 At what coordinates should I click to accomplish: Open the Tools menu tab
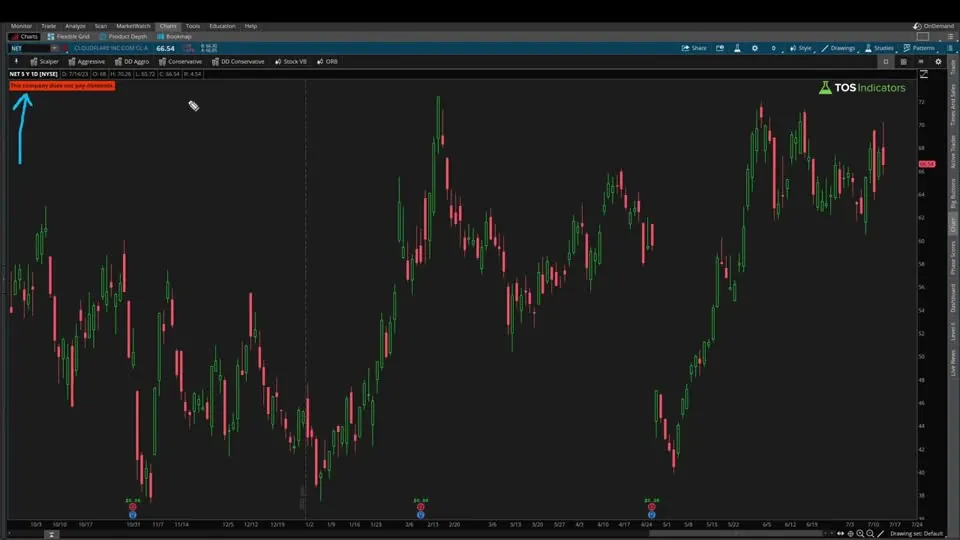(x=193, y=26)
